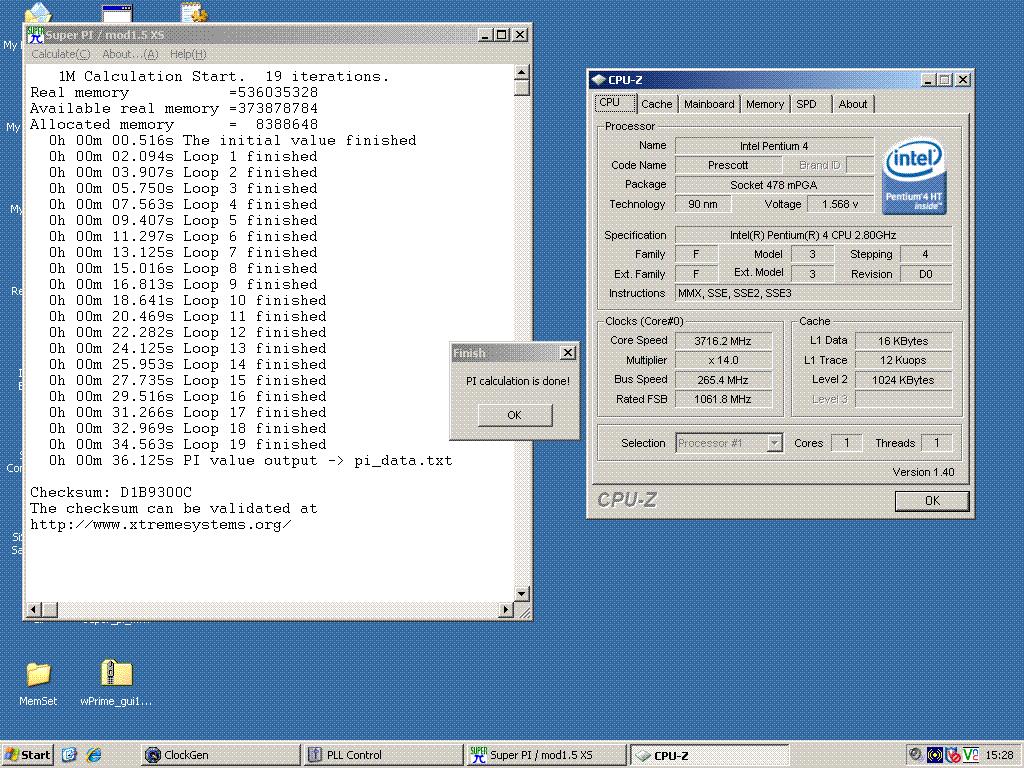Switch to the SPD tab in CPU-Z
Image resolution: width=1024 pixels, height=768 pixels.
[x=807, y=104]
